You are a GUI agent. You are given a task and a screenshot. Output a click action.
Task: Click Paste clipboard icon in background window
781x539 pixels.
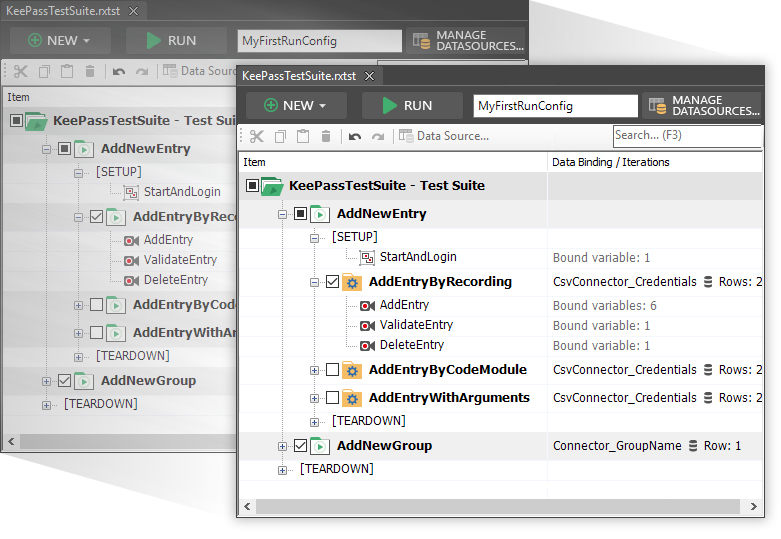point(67,71)
